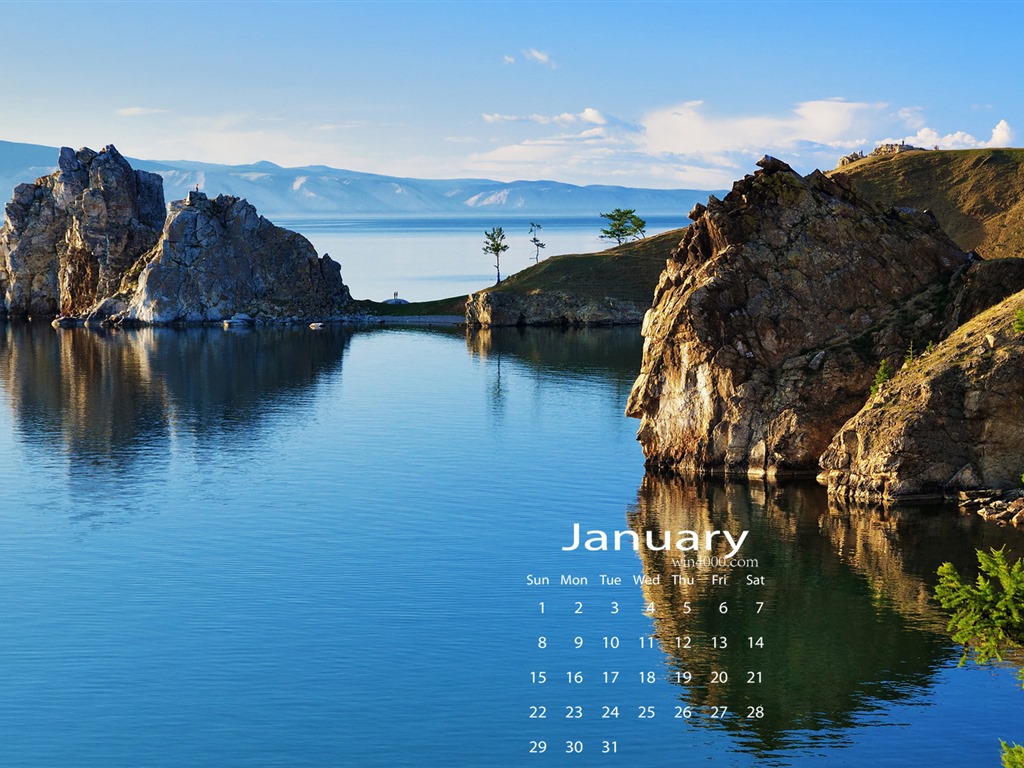Click date 13 on the calendar
1024x768 pixels.
coord(719,643)
